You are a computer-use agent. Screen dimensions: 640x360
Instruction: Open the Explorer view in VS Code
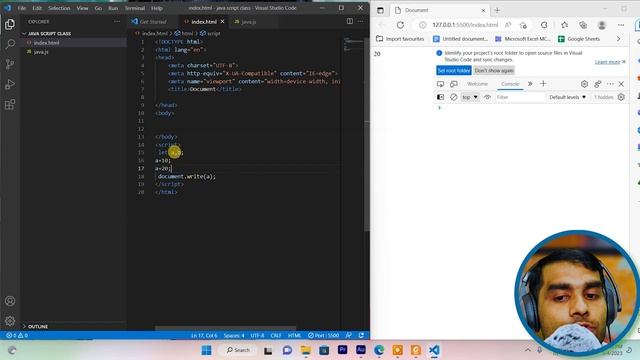[x=10, y=24]
